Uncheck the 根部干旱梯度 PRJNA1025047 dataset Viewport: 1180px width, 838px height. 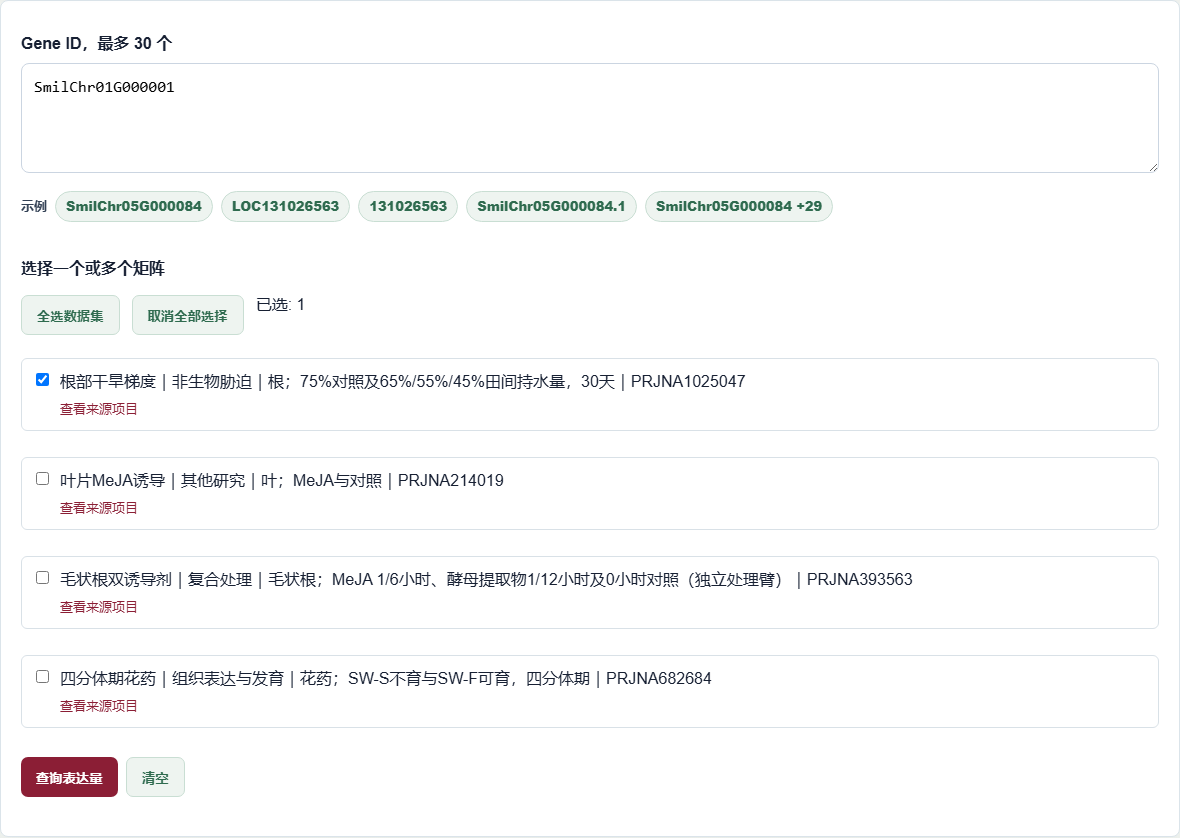tap(43, 380)
